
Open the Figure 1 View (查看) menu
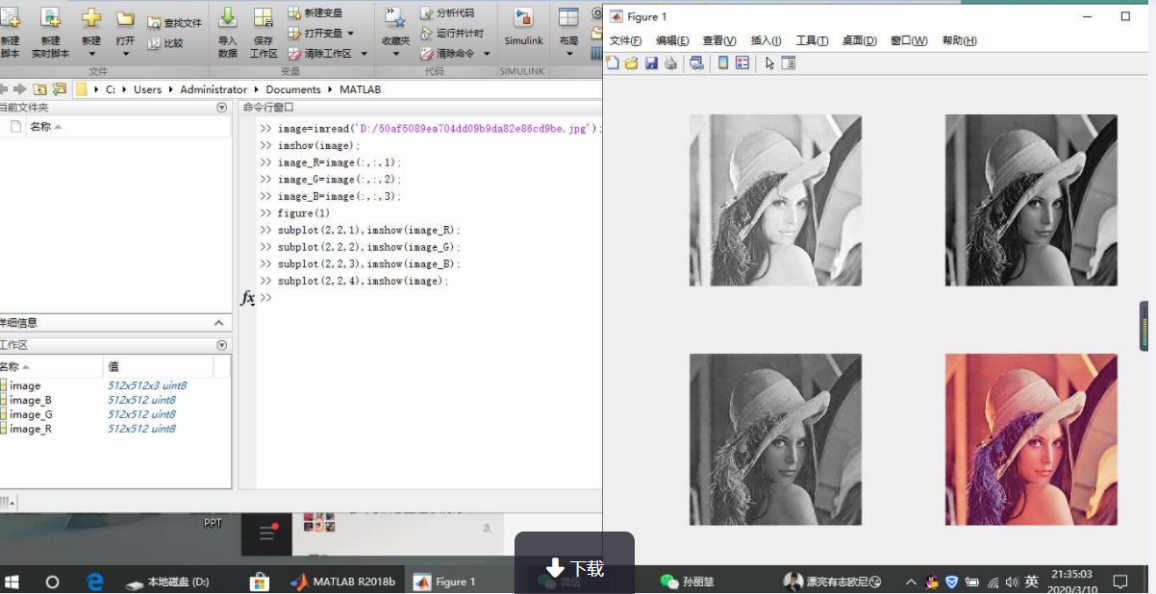click(x=720, y=41)
